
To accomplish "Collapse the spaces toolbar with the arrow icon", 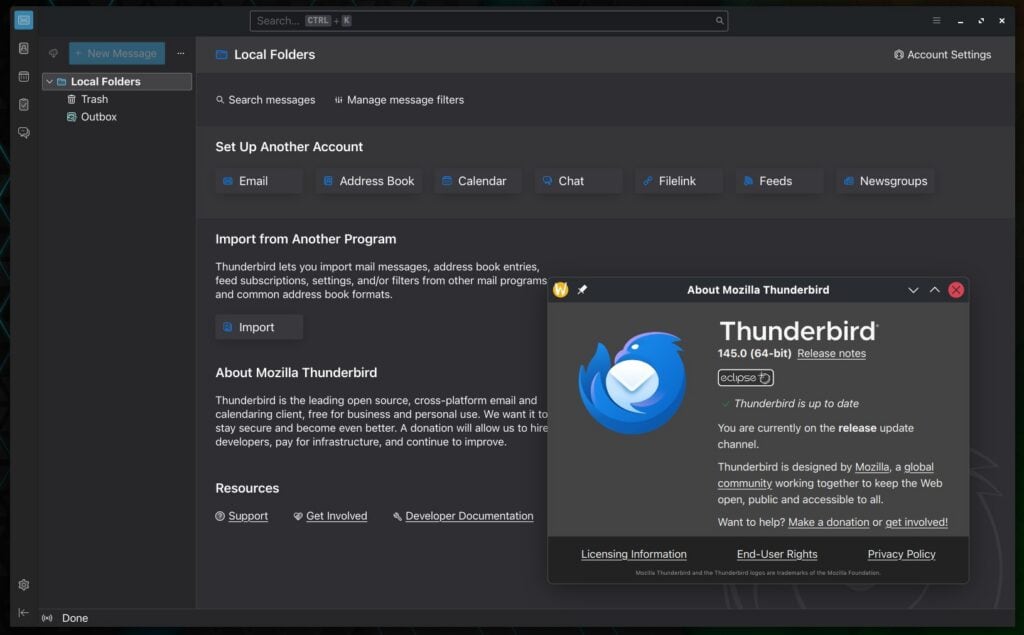I will click(23, 613).
